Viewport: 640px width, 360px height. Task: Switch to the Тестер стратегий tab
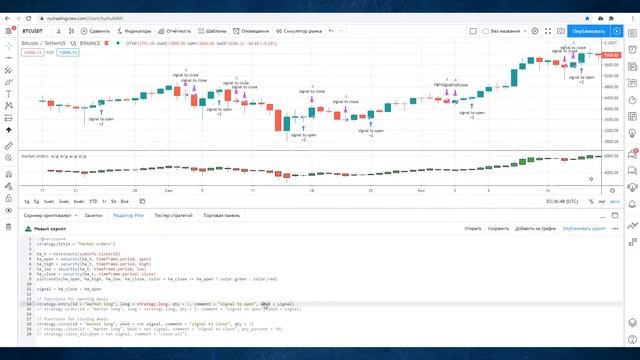click(173, 216)
